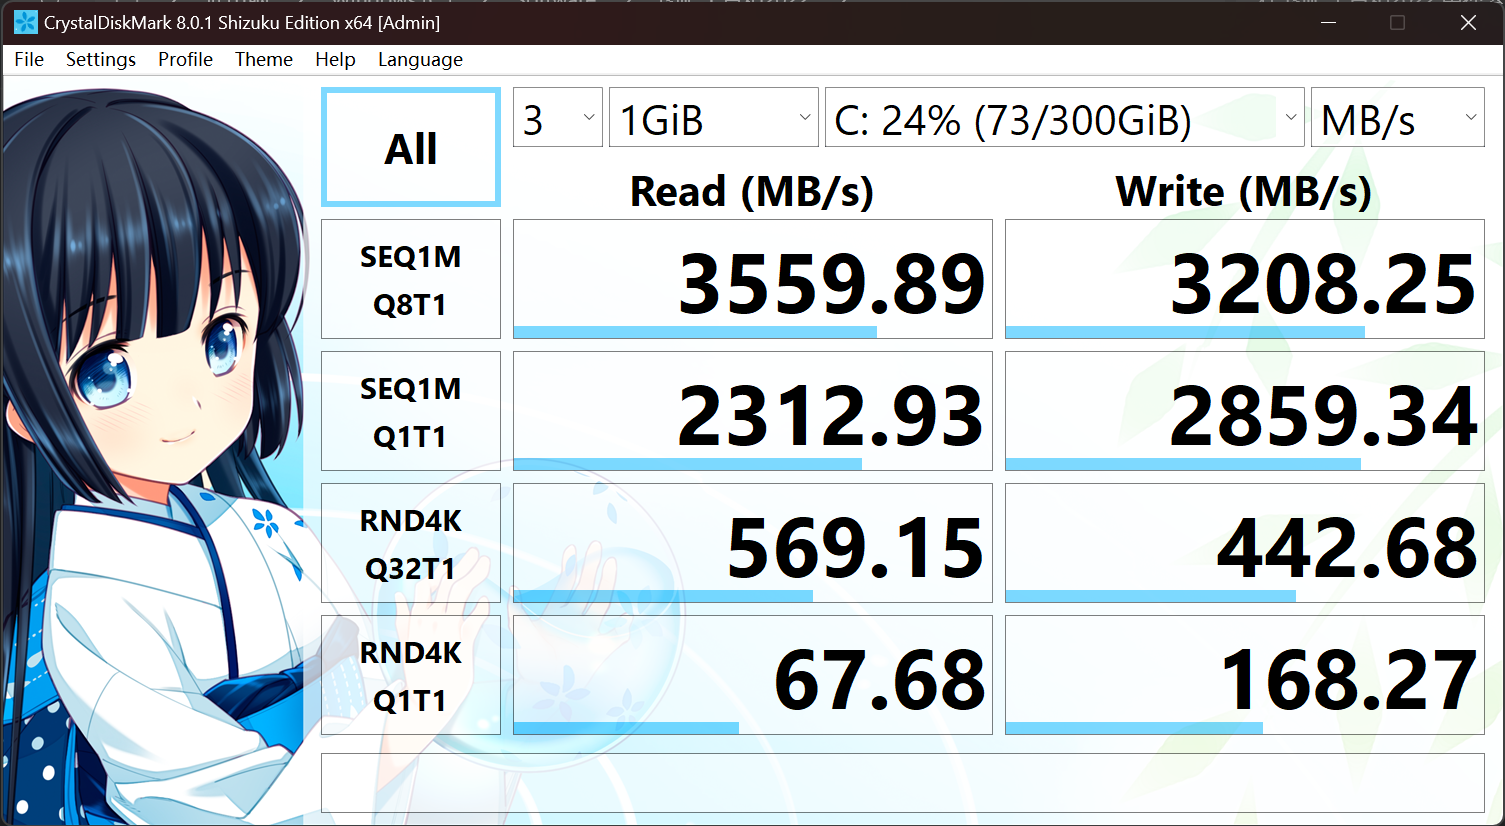Screen dimensions: 1505x826
Task: Click the SEQ1M Q8T1 read result 3559.89
Action: 752,280
